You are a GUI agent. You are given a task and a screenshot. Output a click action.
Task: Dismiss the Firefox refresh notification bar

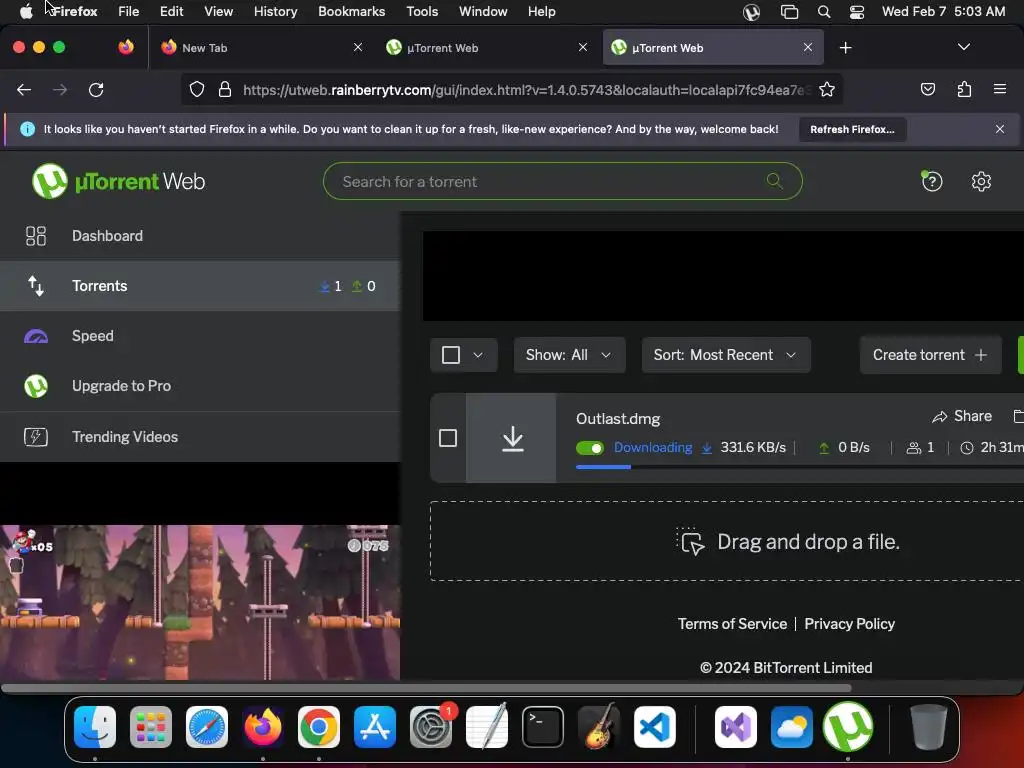click(x=999, y=129)
